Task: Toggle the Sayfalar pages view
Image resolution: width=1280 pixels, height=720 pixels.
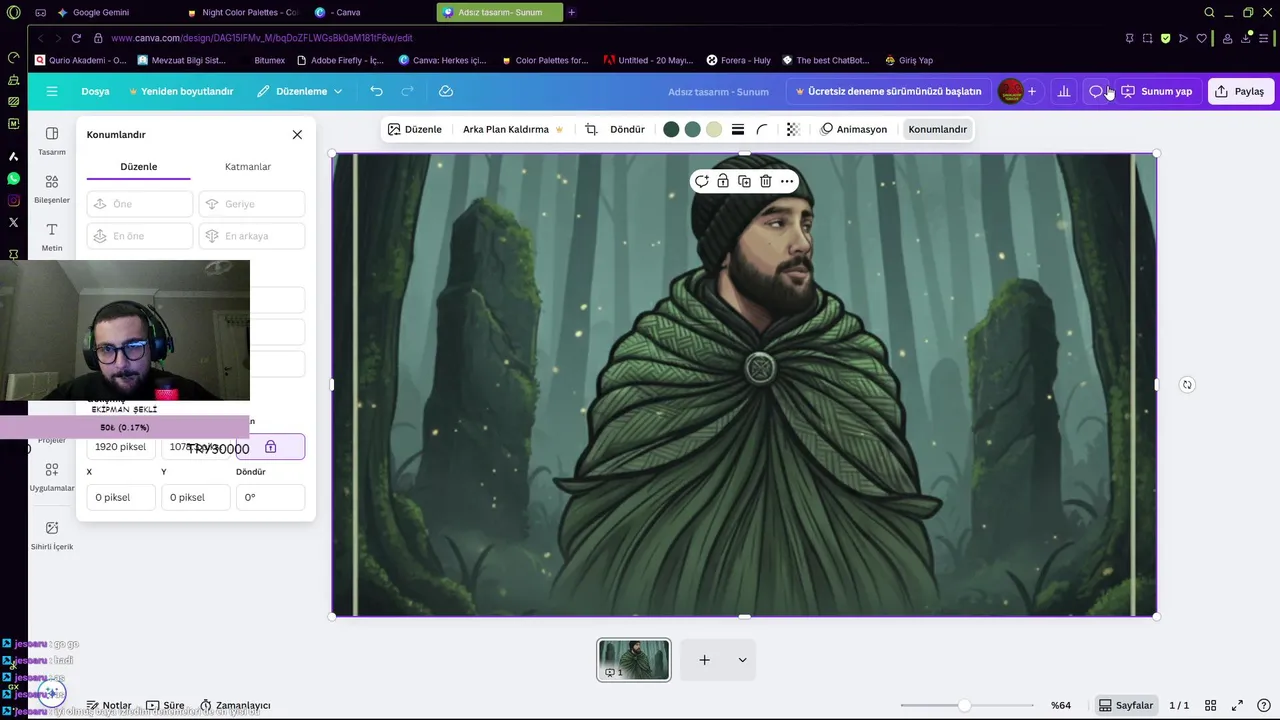Action: [1126, 705]
